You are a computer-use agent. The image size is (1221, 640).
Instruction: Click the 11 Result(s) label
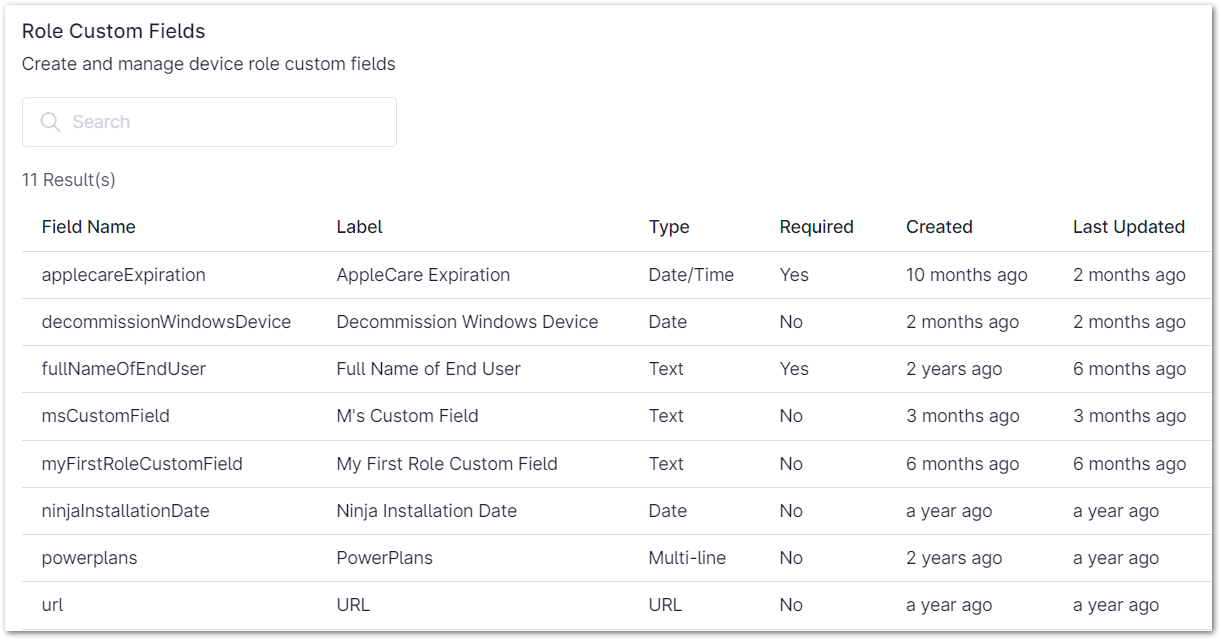tap(68, 180)
